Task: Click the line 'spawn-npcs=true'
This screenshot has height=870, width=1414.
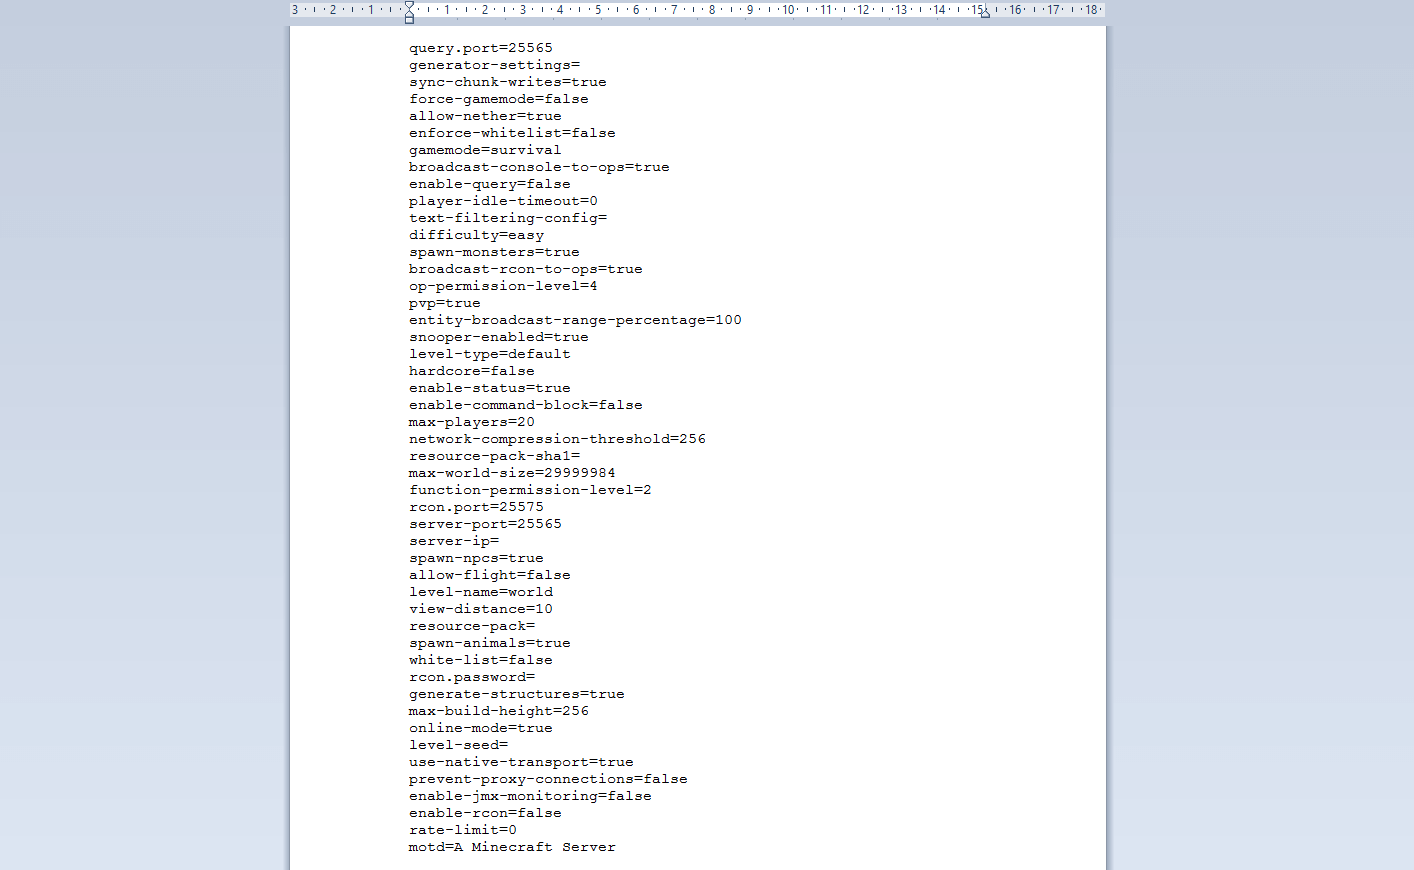Action: pyautogui.click(x=476, y=558)
